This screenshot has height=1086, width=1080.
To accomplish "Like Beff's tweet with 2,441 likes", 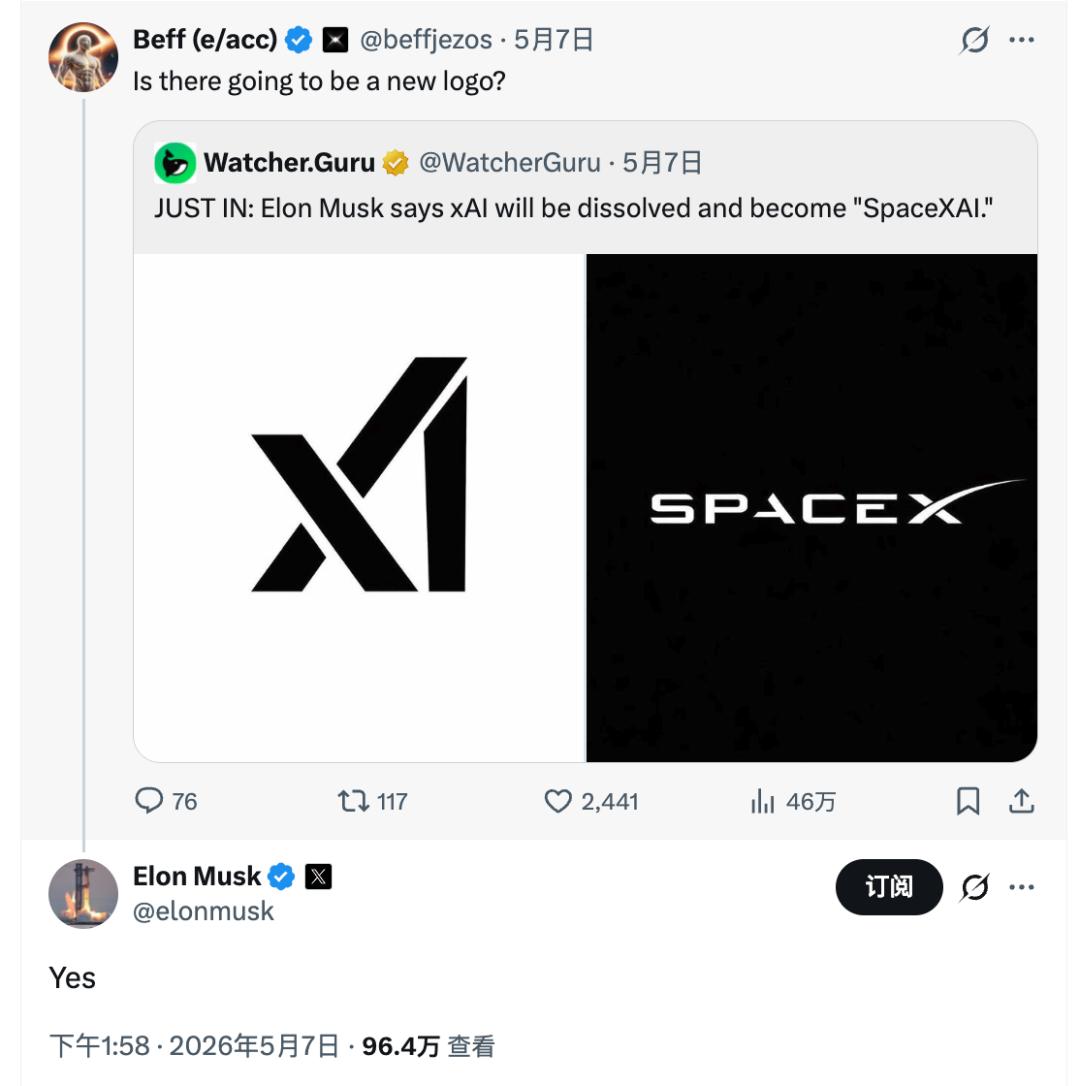I will pyautogui.click(x=558, y=801).
